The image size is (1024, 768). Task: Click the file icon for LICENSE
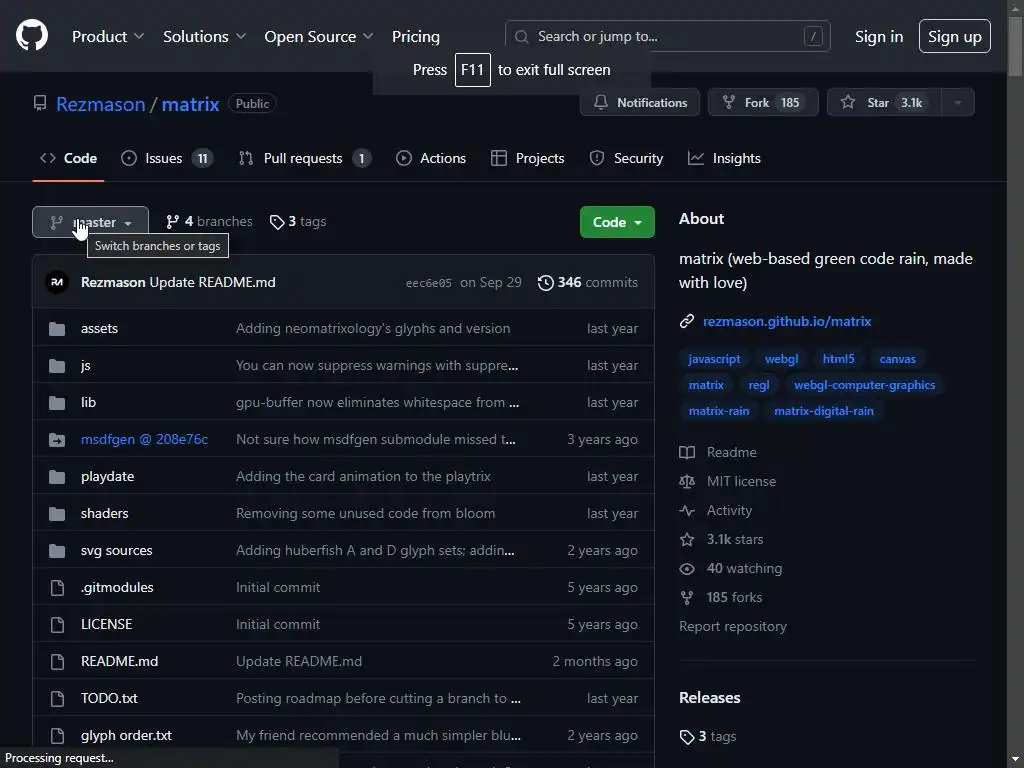pos(57,625)
